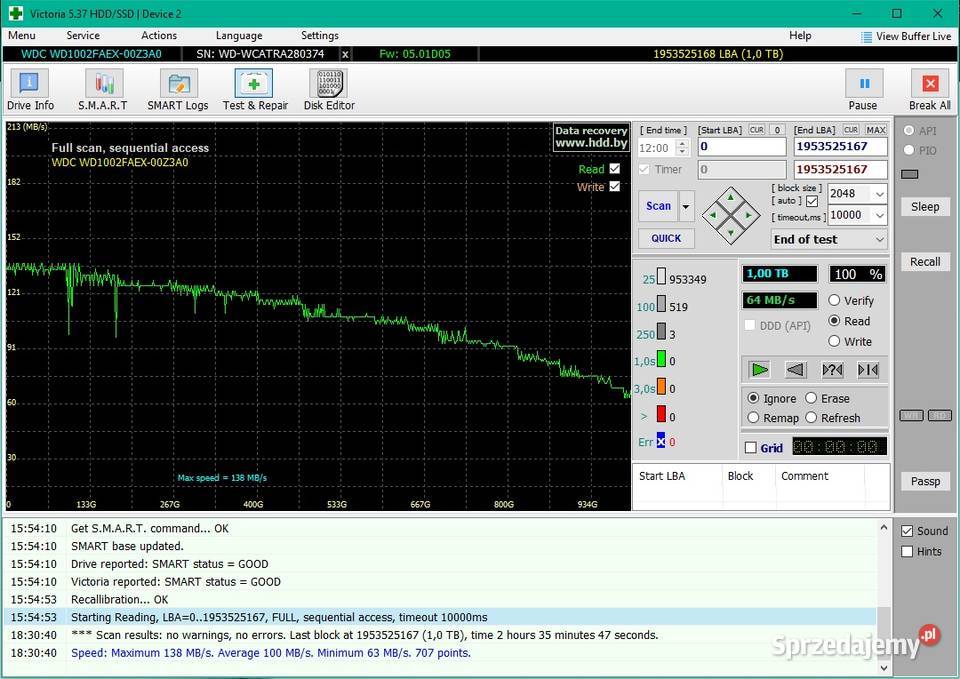Click the upper End LBA input field
960x679 pixels.
(x=840, y=147)
